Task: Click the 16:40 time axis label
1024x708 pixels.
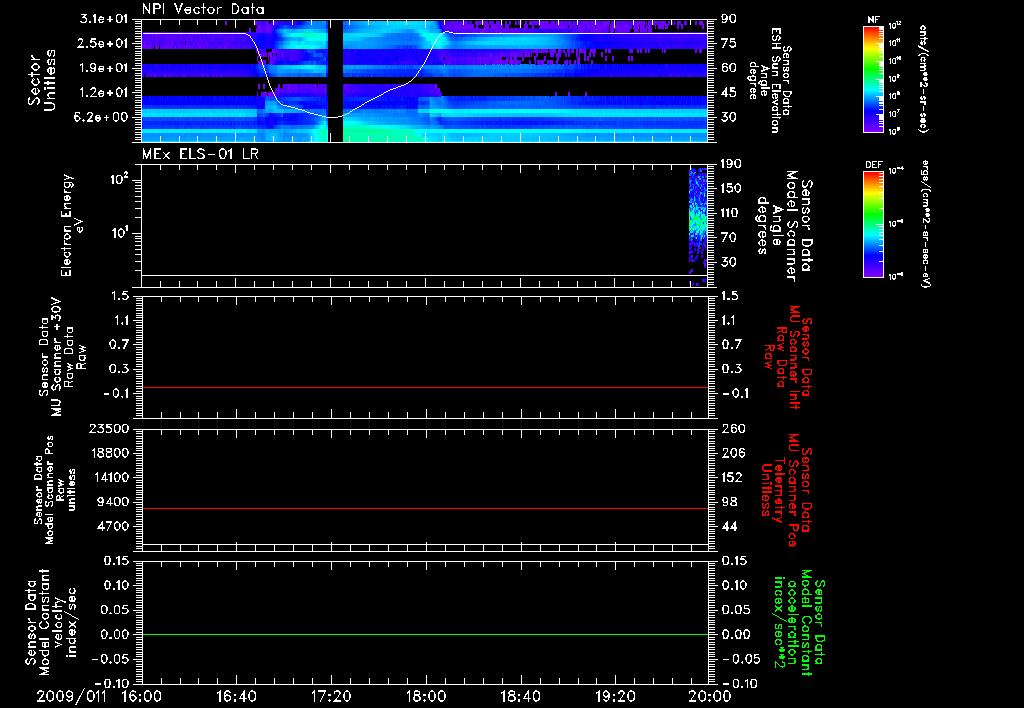Action: pyautogui.click(x=236, y=696)
